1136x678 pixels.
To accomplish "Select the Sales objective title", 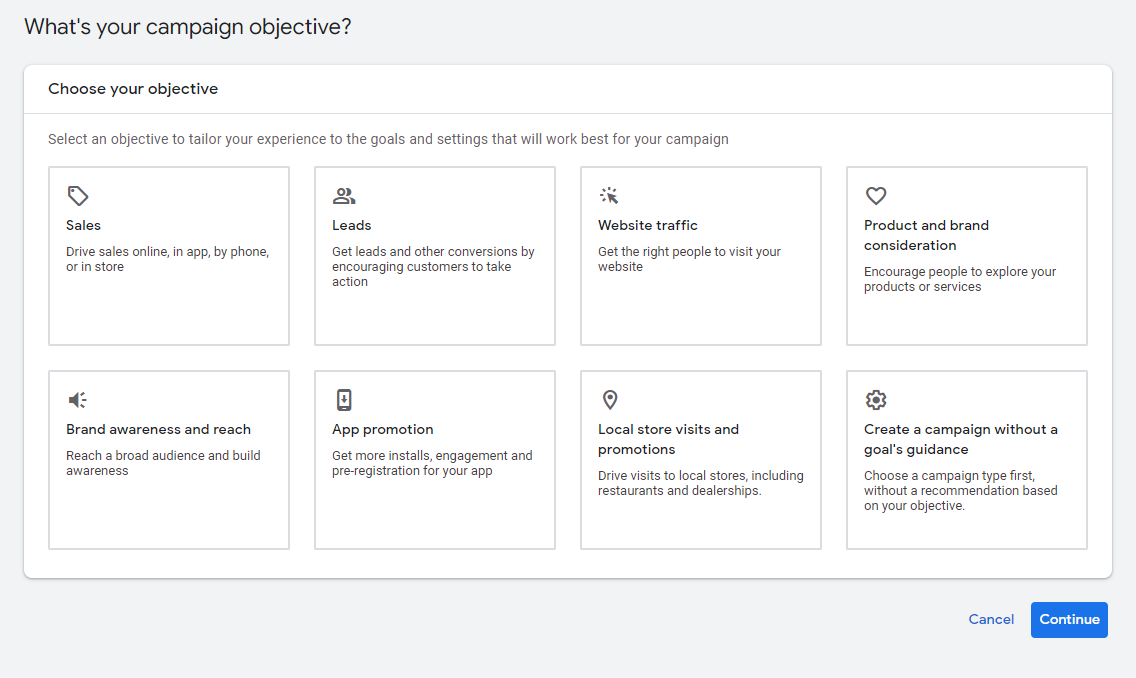I will tap(84, 226).
